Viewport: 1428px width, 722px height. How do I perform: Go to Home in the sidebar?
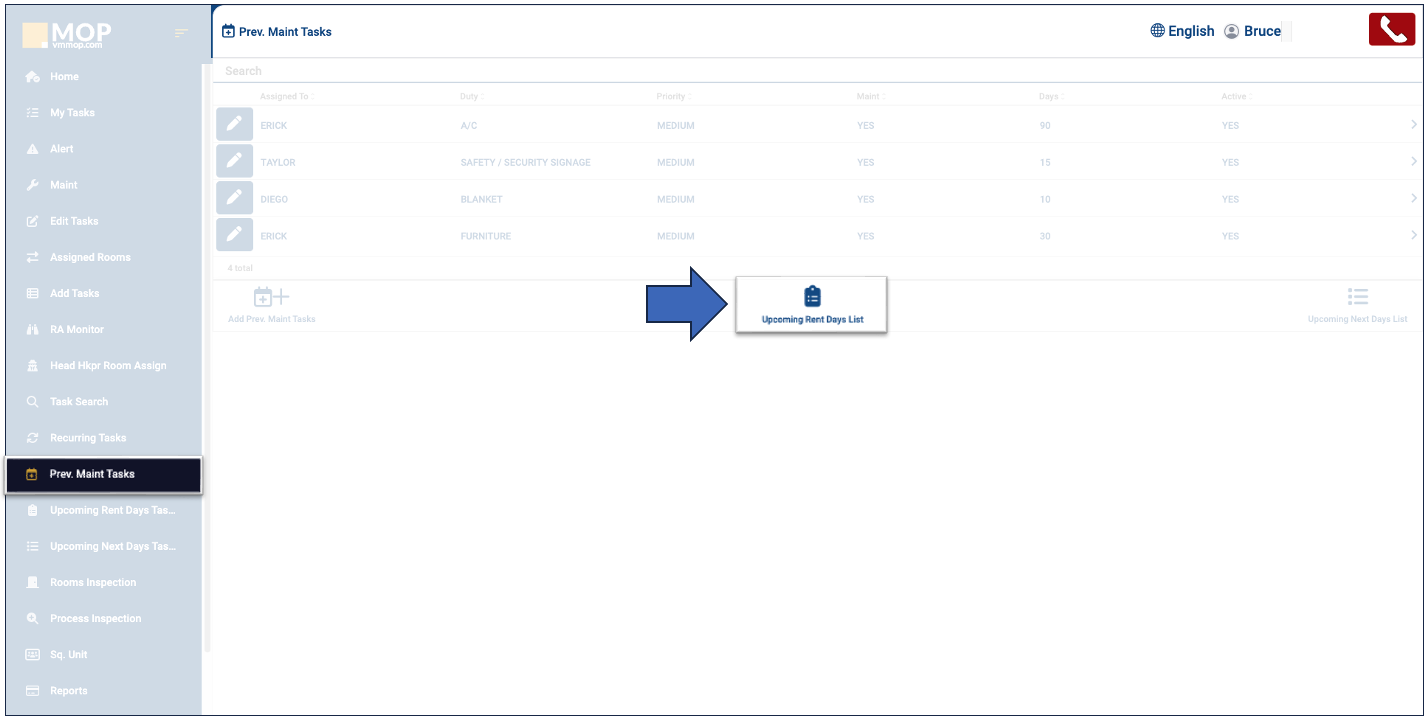point(64,77)
